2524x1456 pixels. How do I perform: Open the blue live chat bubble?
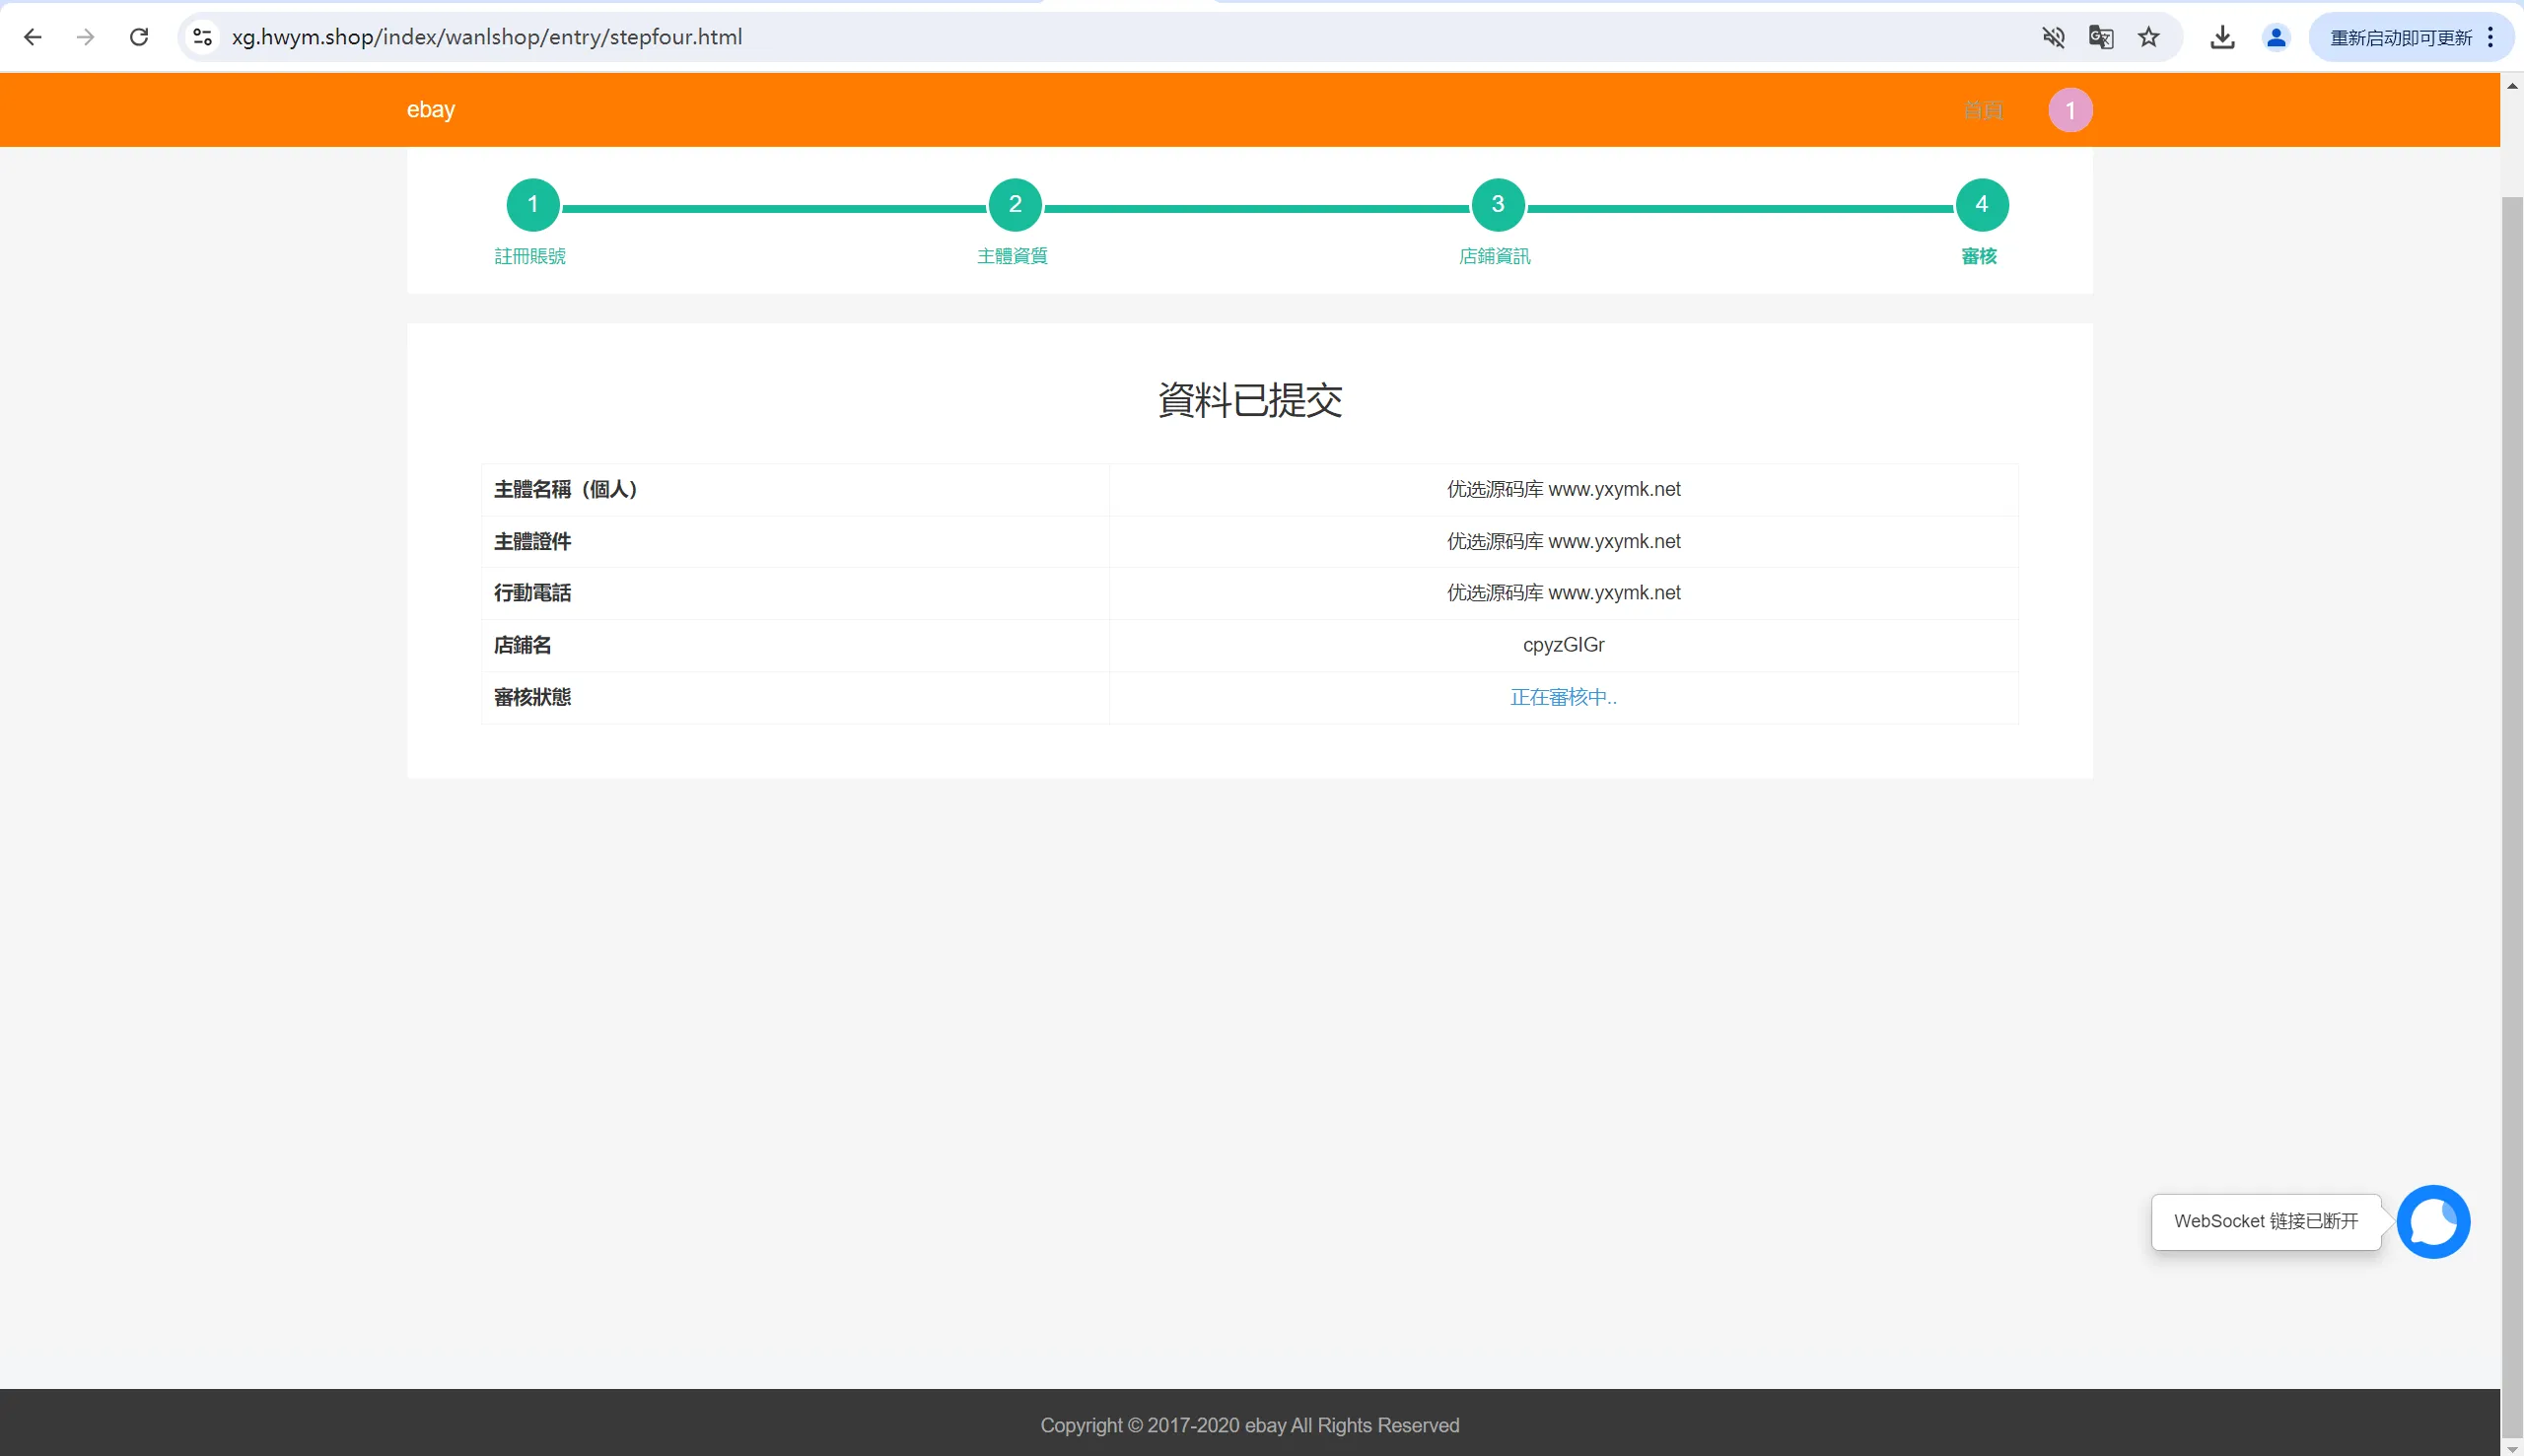coord(2433,1221)
